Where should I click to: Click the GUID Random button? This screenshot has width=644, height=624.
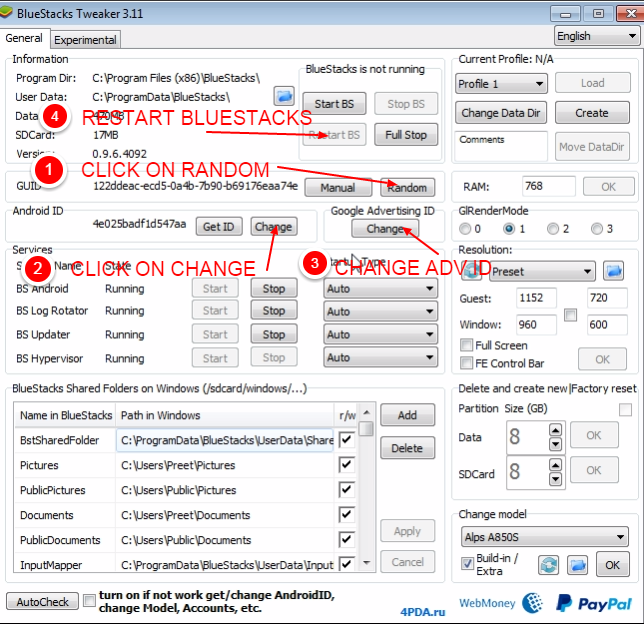(407, 188)
